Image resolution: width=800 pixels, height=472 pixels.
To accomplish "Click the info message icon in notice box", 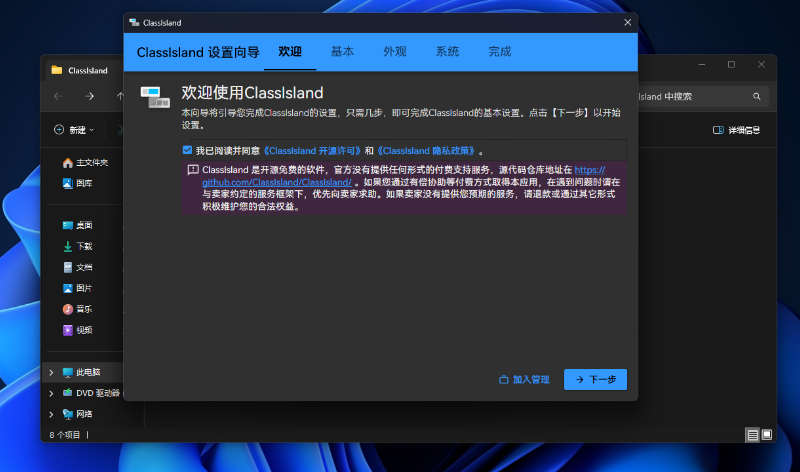I will [x=193, y=170].
